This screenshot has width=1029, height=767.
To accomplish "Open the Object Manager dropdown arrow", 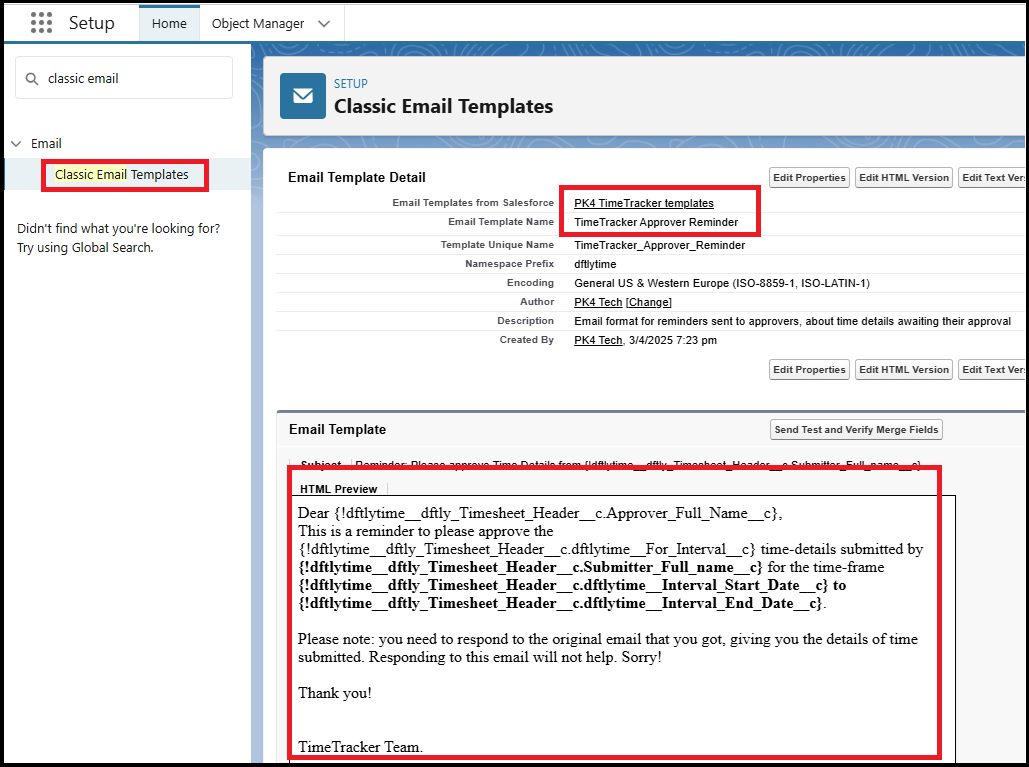I will tap(324, 24).
